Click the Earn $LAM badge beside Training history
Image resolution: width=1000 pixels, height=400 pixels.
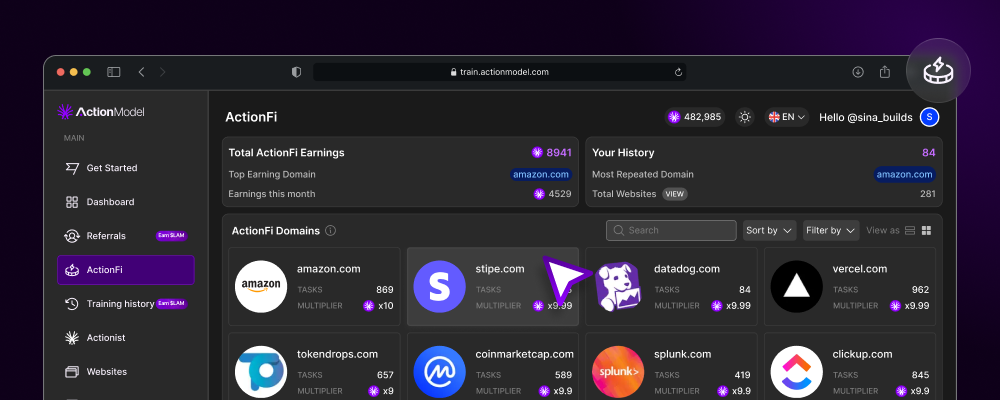pos(171,304)
